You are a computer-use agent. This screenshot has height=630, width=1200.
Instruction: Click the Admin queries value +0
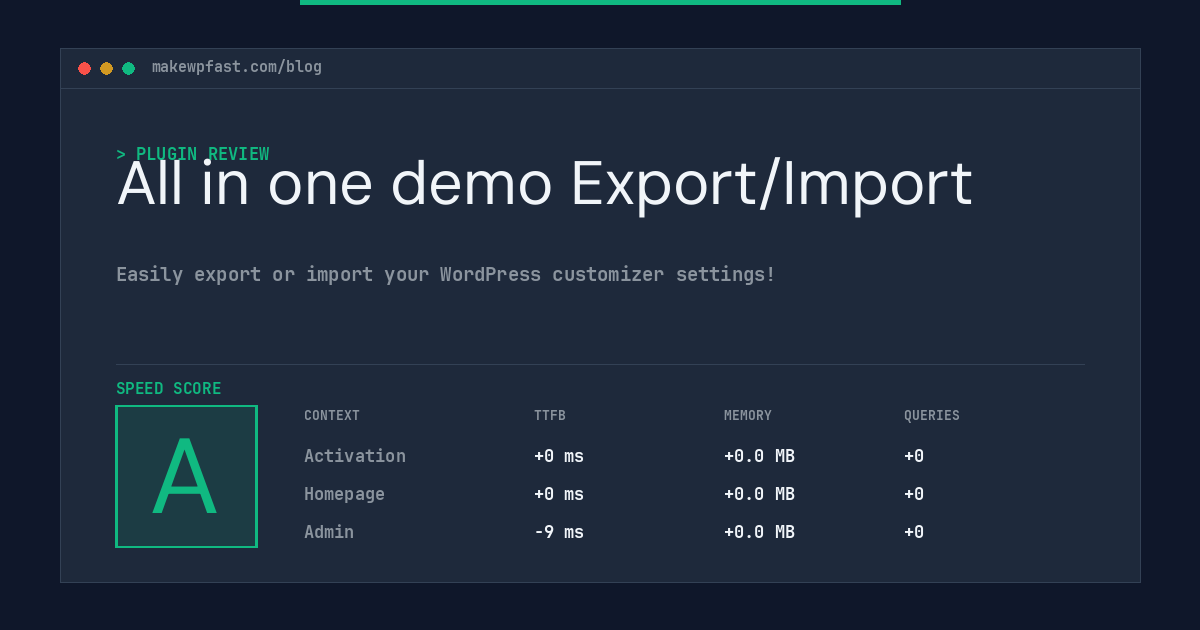[x=914, y=532]
